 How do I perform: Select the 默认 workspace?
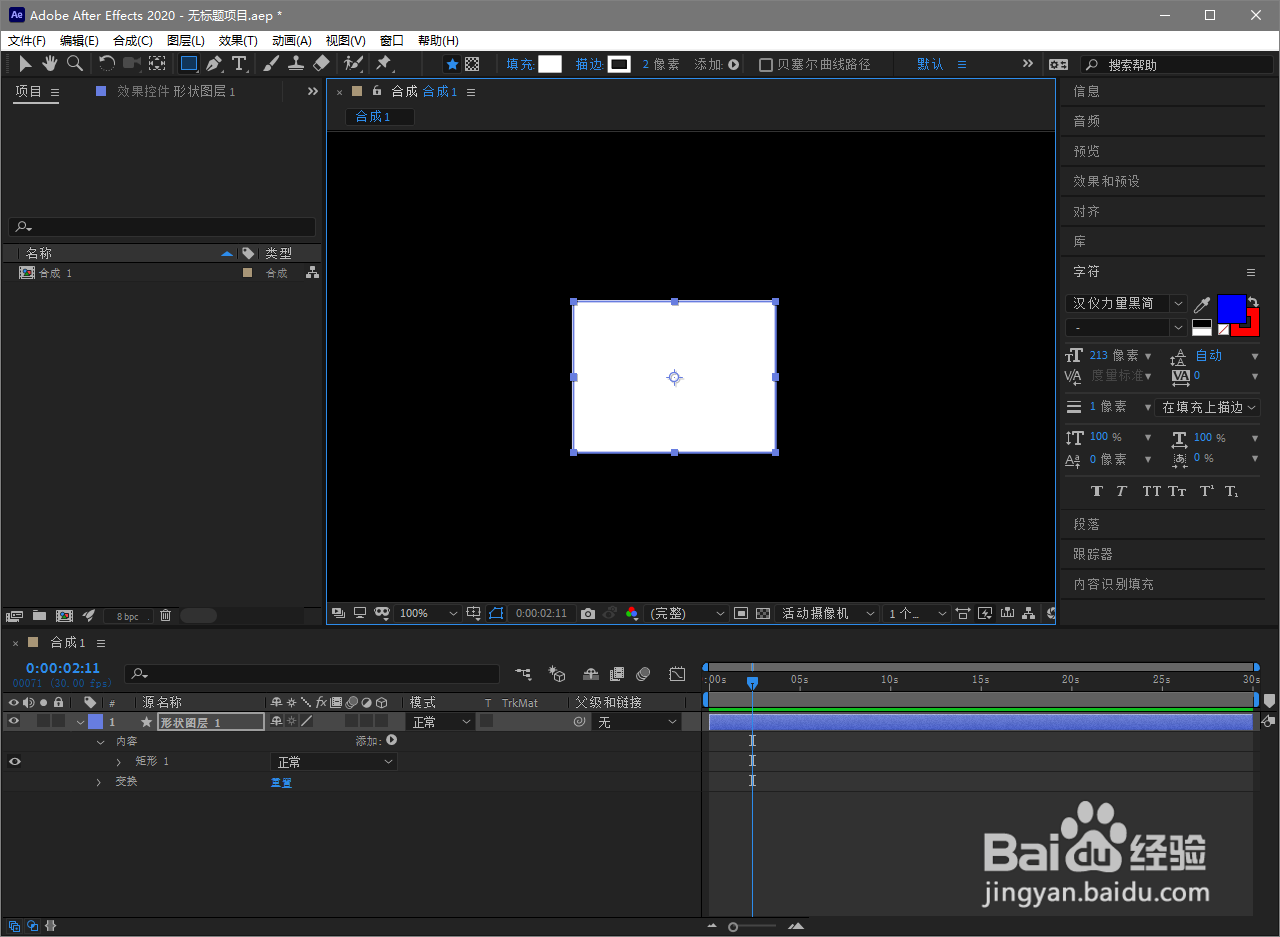(930, 64)
